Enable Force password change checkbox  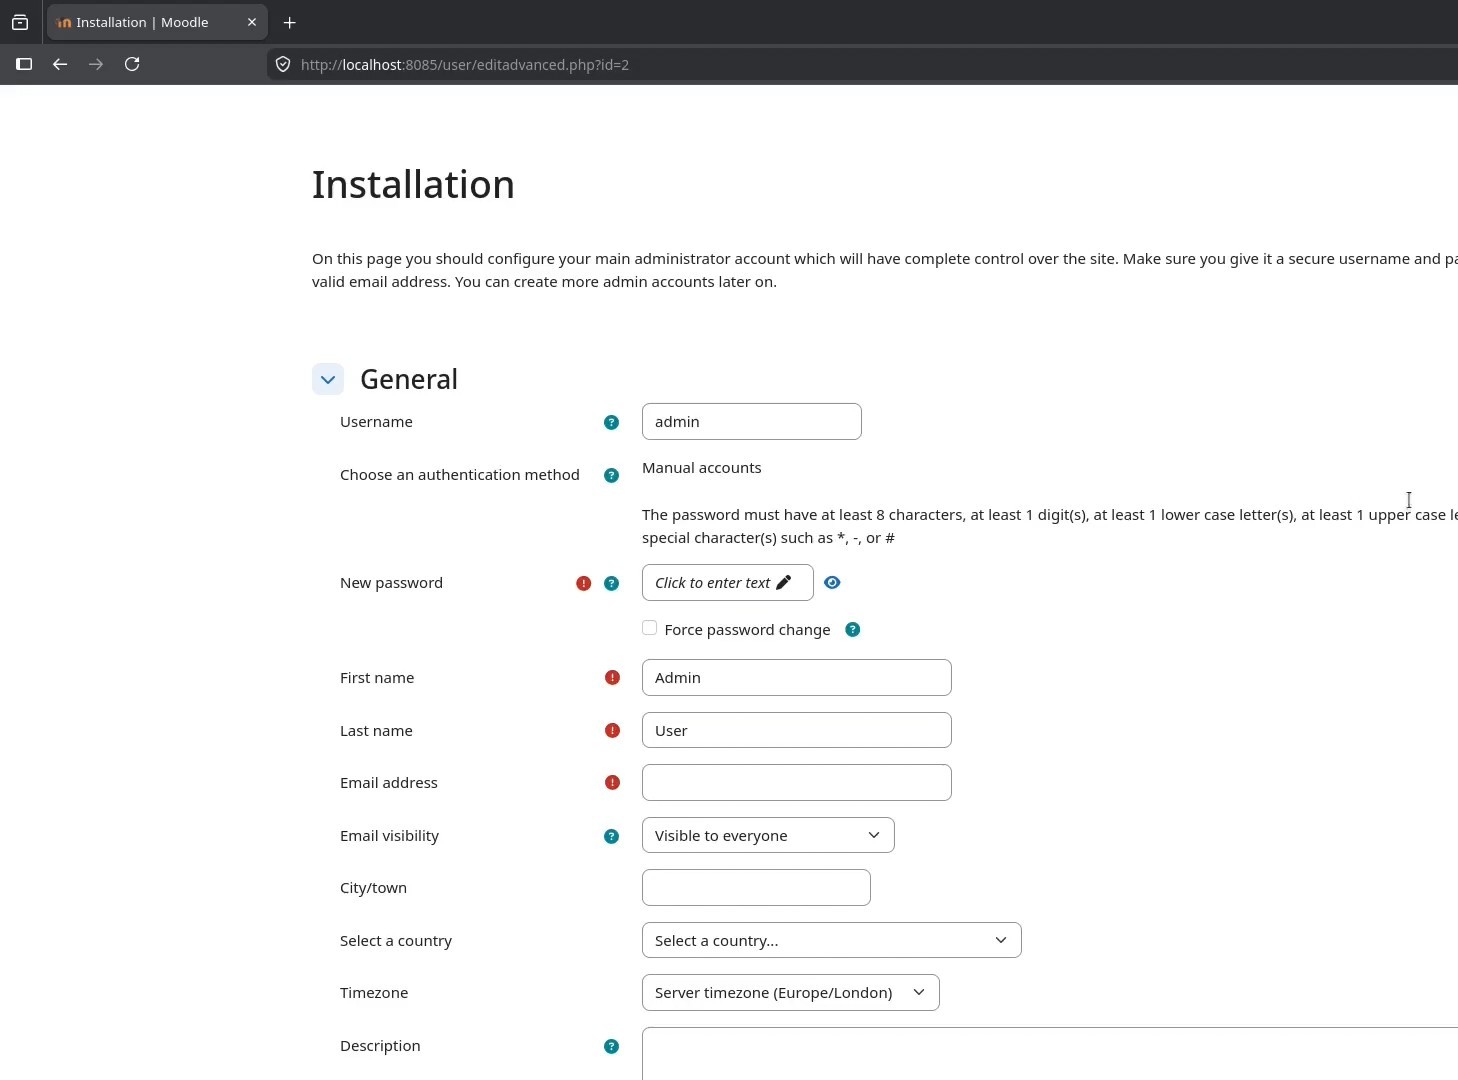(650, 628)
